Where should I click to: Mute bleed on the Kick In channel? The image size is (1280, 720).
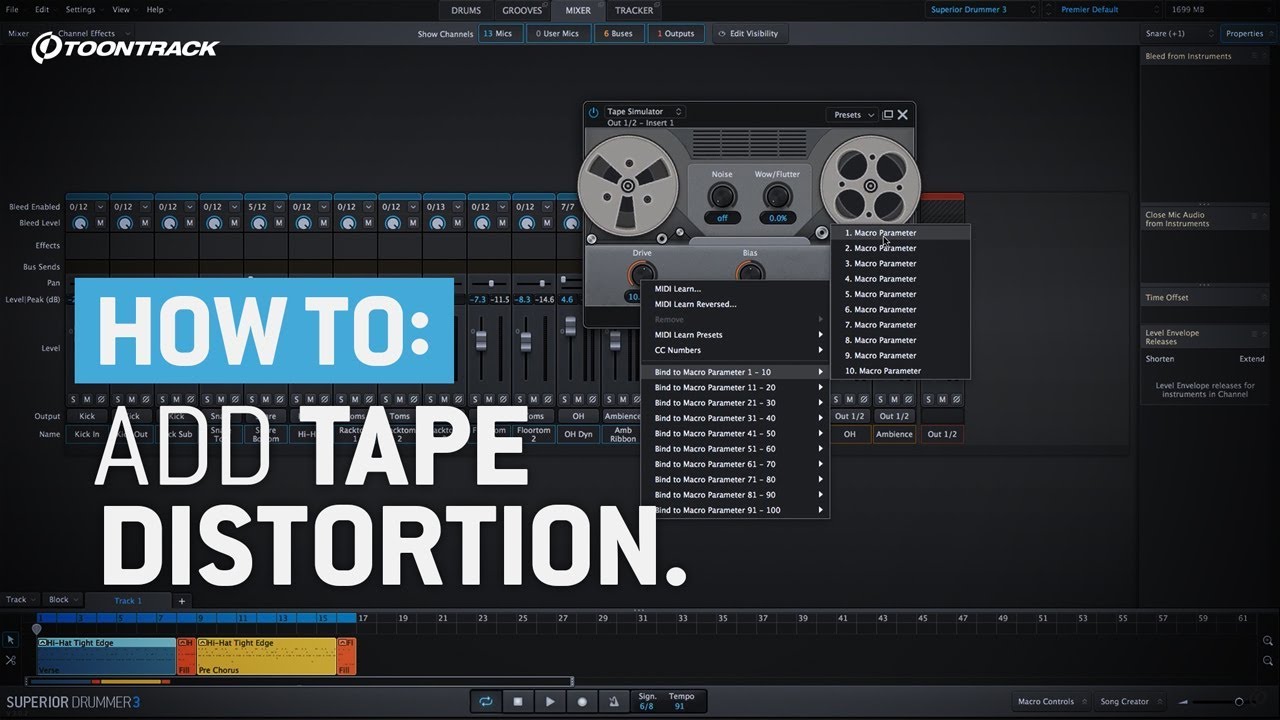[100, 223]
